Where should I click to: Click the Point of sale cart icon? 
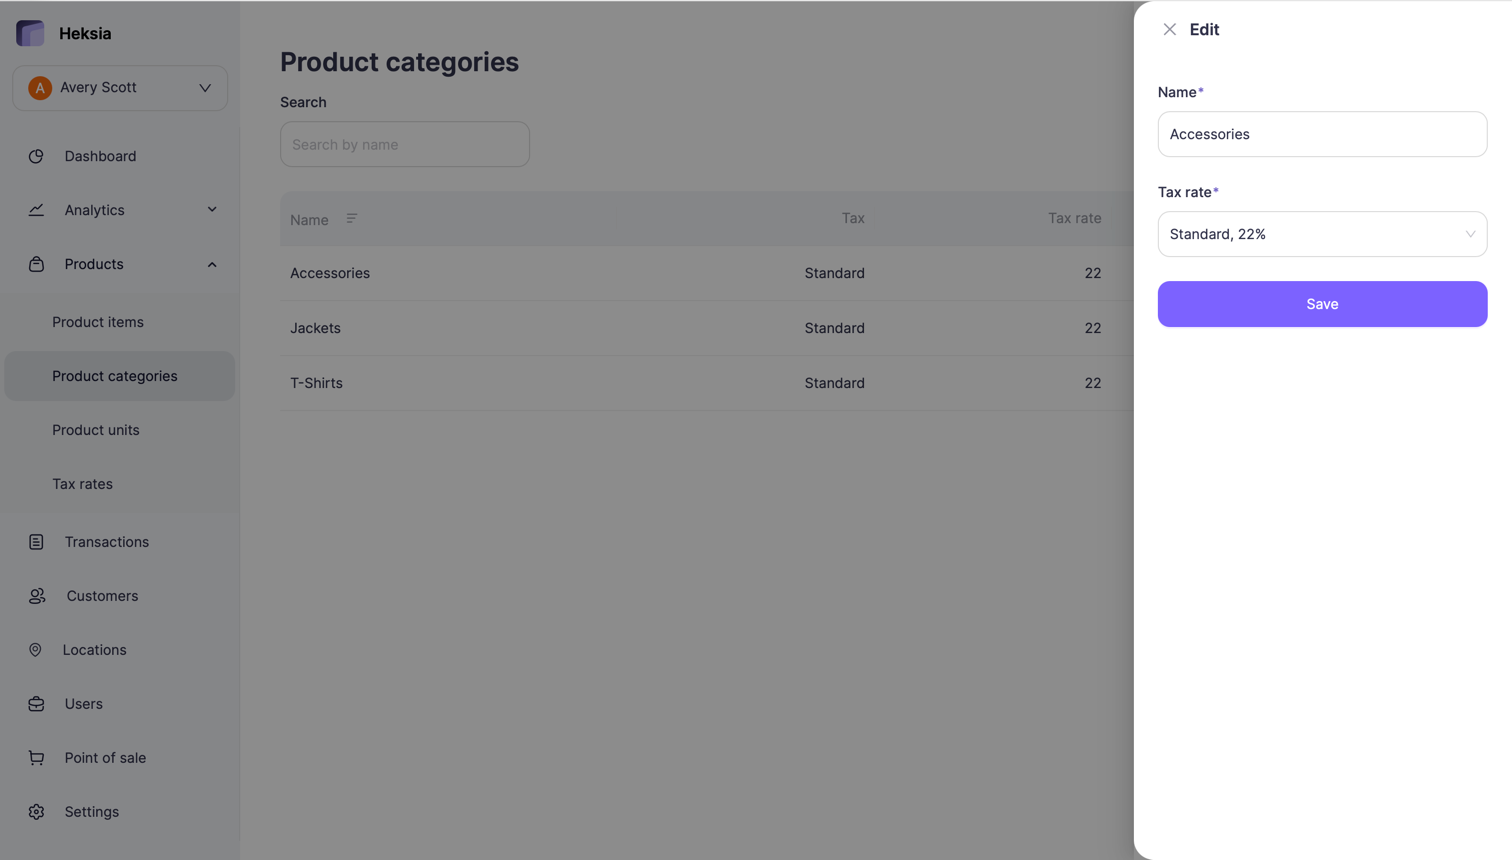36,757
